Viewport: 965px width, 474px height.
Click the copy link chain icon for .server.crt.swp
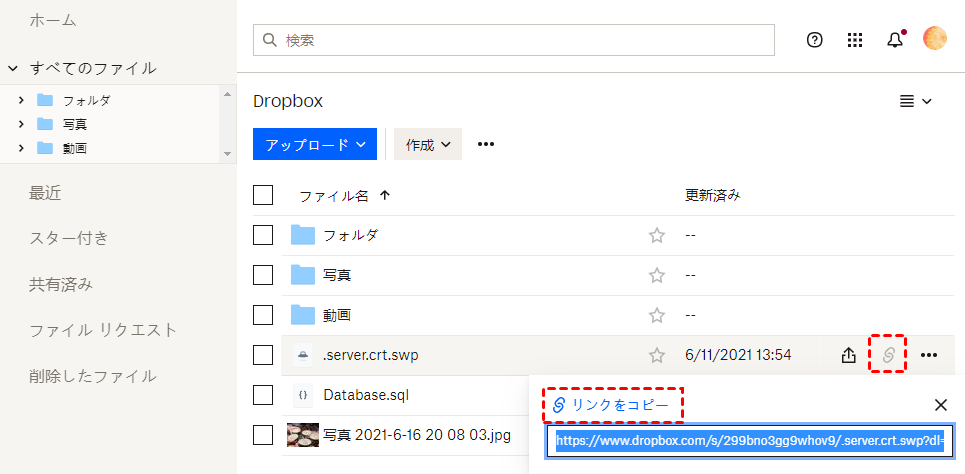888,355
